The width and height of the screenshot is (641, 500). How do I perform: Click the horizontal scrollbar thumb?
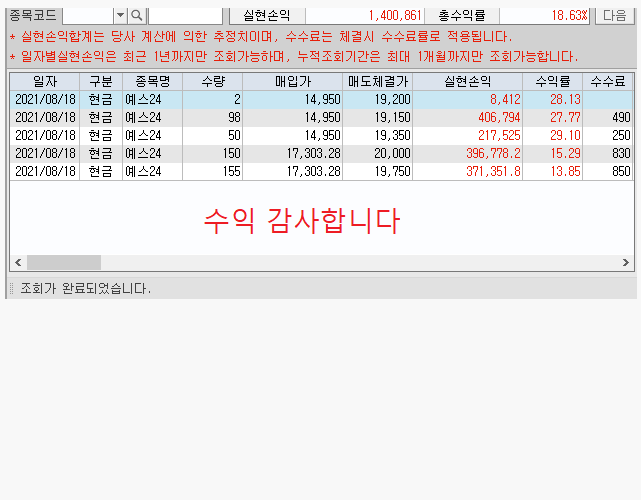pyautogui.click(x=64, y=263)
